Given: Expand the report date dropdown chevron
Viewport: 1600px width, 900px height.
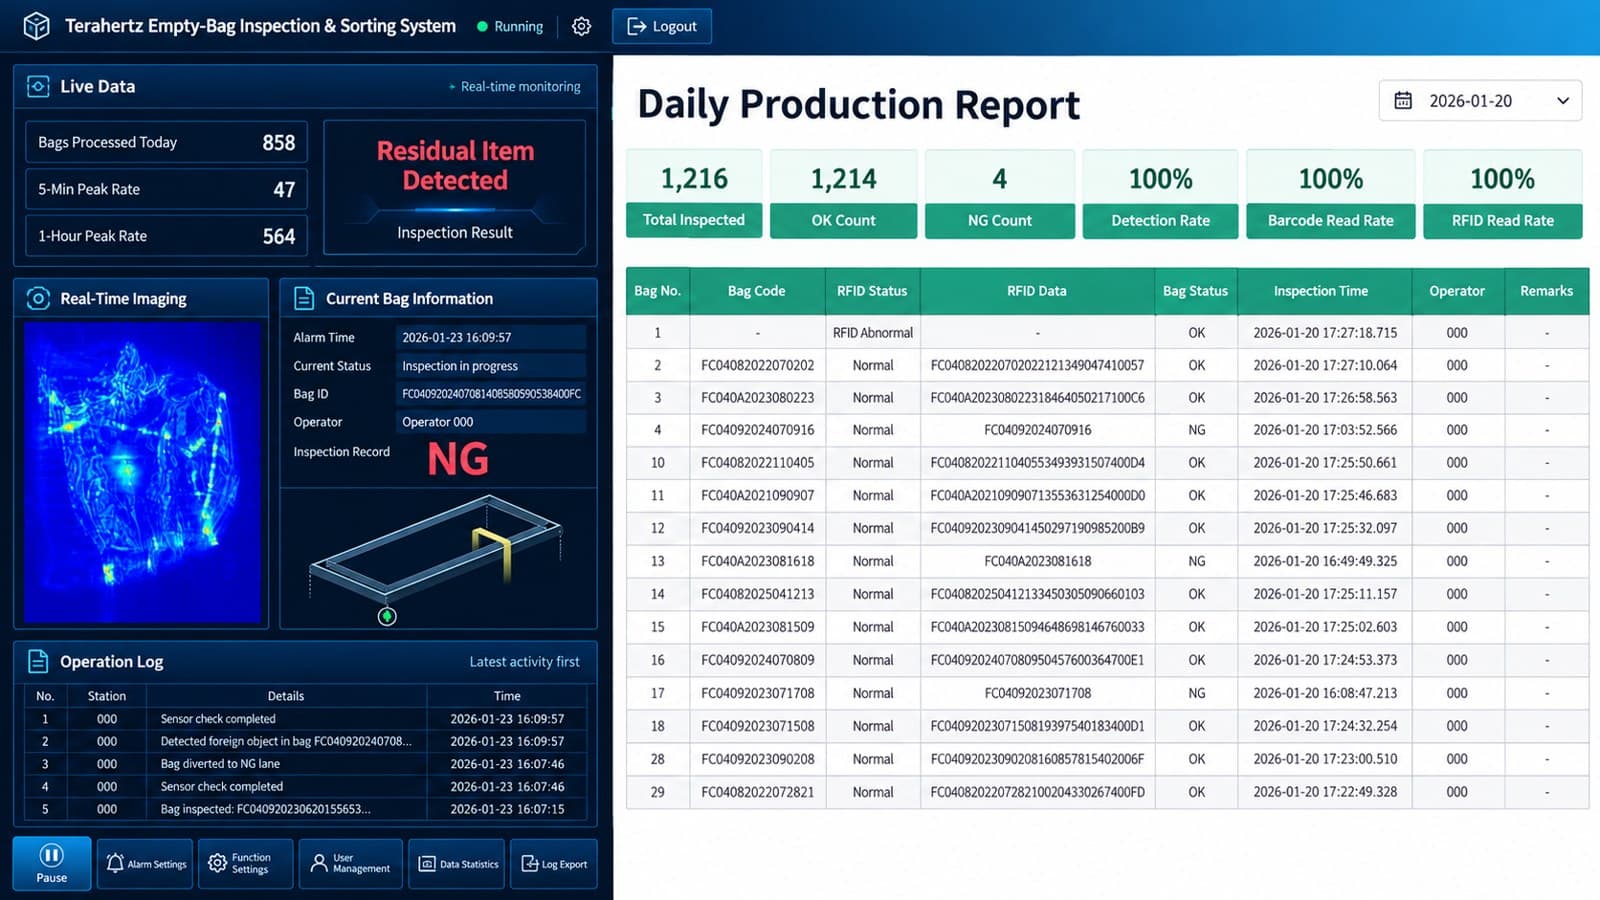Looking at the screenshot, I should click(1563, 101).
